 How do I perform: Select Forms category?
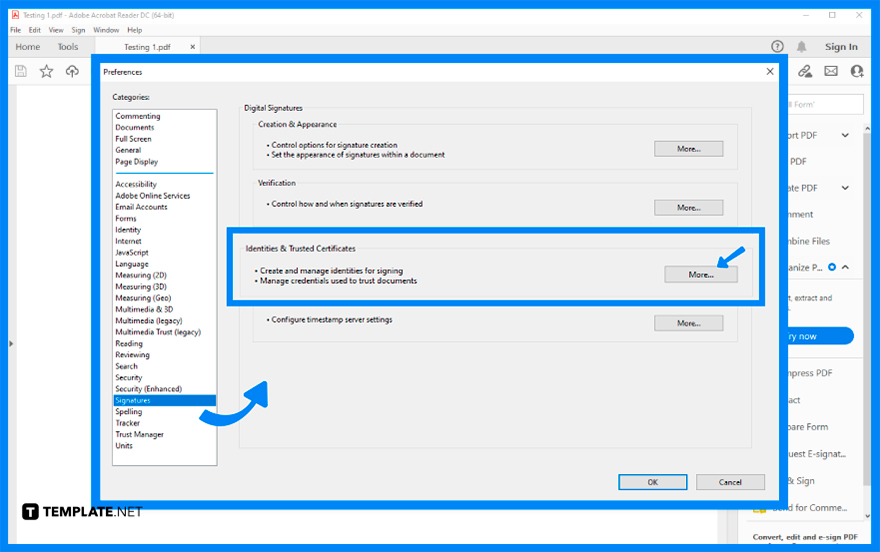(x=126, y=219)
